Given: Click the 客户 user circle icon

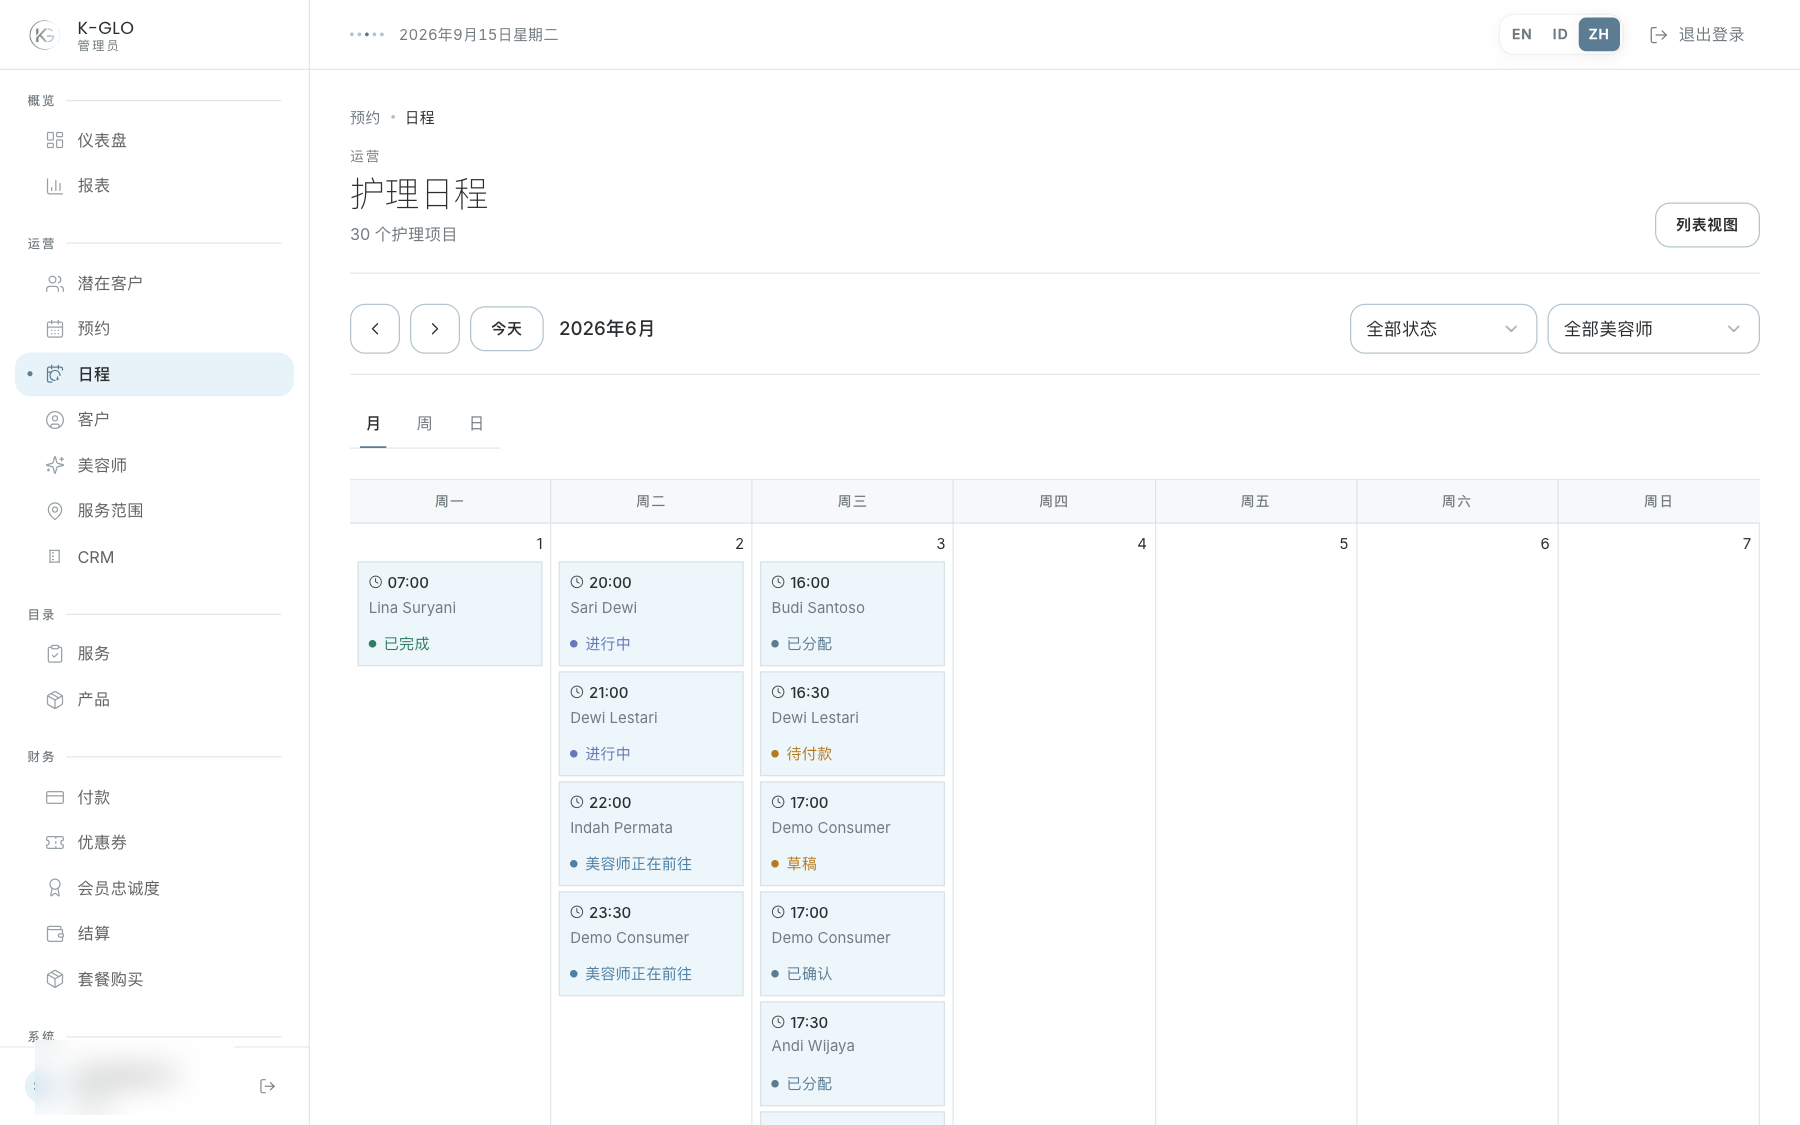Looking at the screenshot, I should pyautogui.click(x=55, y=420).
